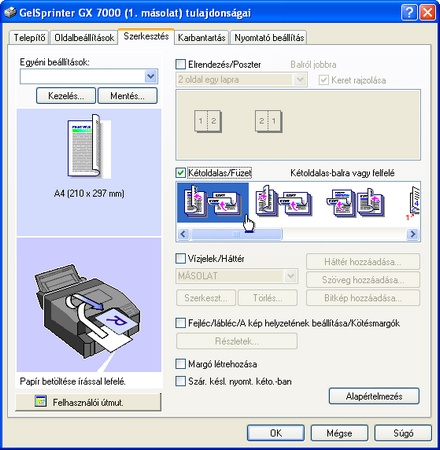Toggle Szár. késl. nyomt. kéto.-ban checkbox
This screenshot has width=440, height=450.
180,381
